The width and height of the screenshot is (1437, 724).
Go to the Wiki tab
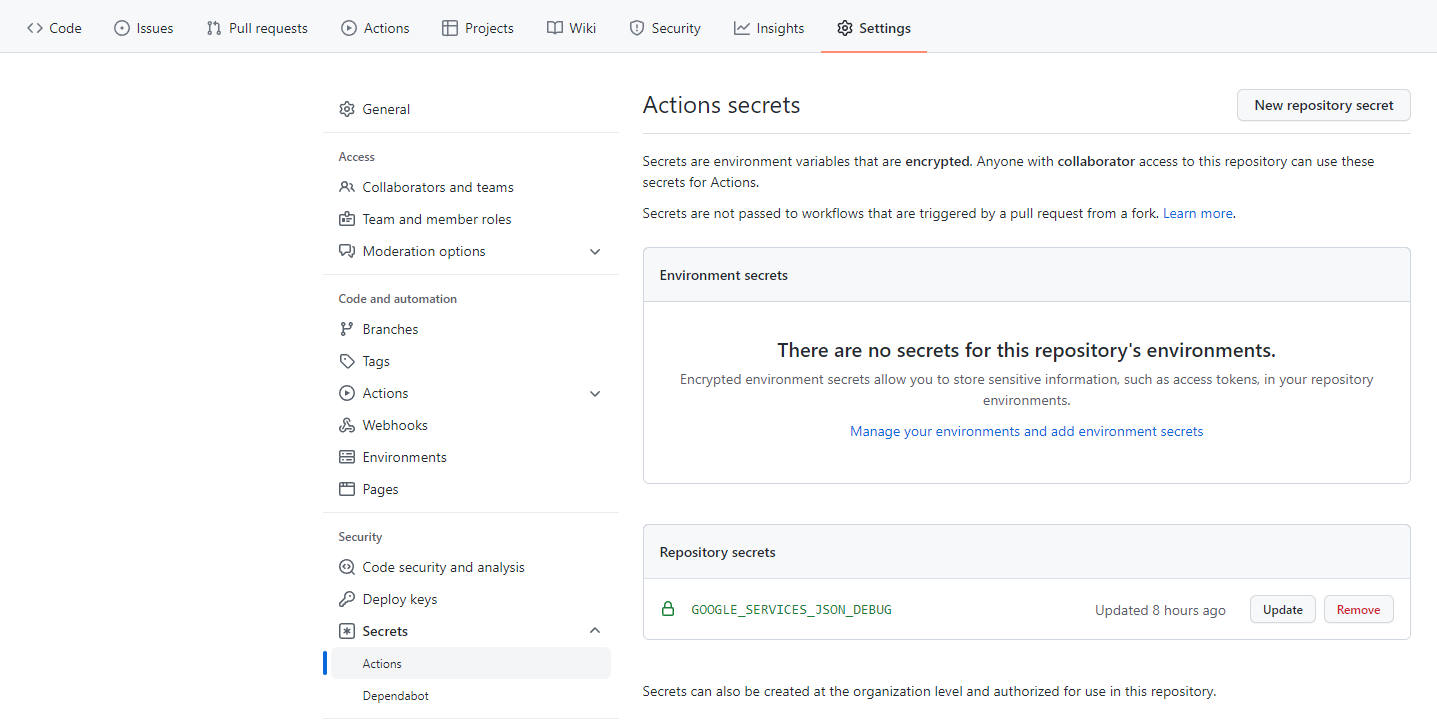572,28
